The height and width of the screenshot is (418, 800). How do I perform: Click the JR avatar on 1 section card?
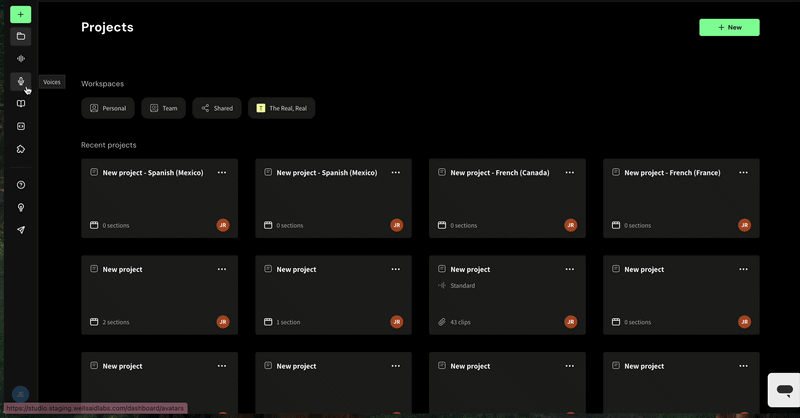[396, 322]
